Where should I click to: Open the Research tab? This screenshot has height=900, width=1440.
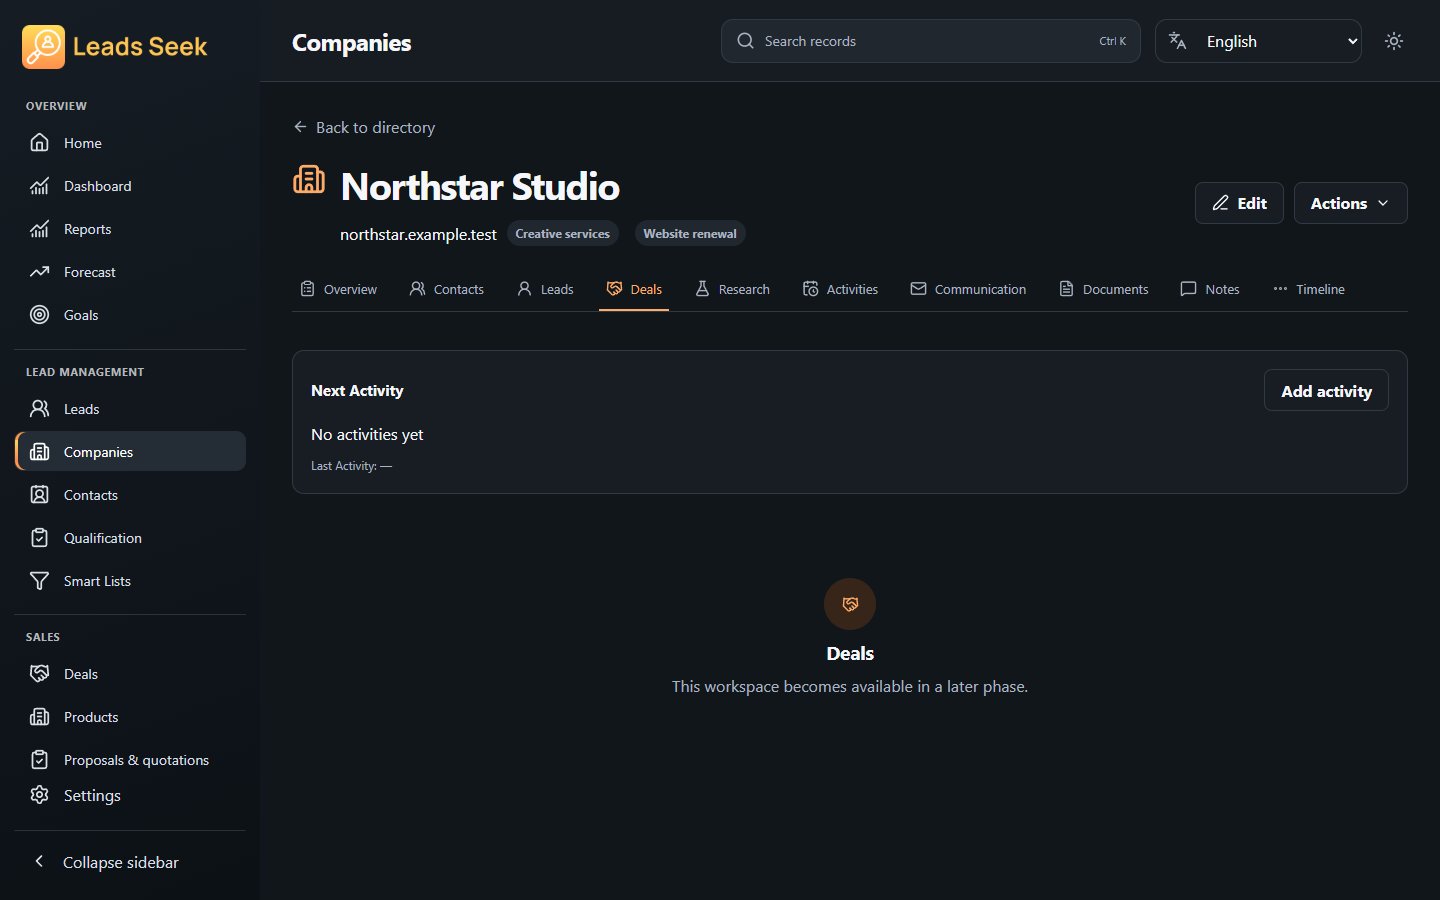pyautogui.click(x=733, y=289)
